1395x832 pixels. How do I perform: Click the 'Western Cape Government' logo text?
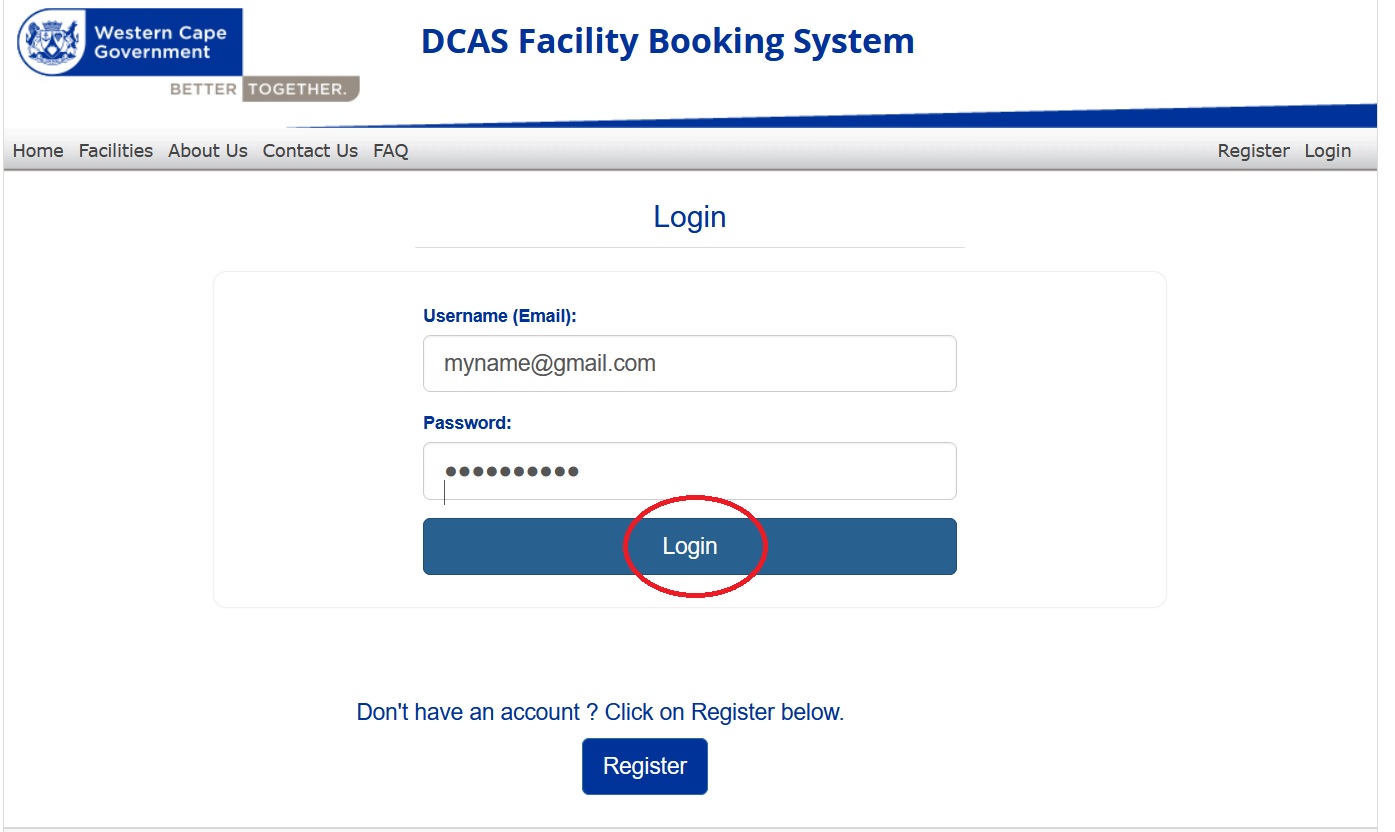tap(160, 42)
